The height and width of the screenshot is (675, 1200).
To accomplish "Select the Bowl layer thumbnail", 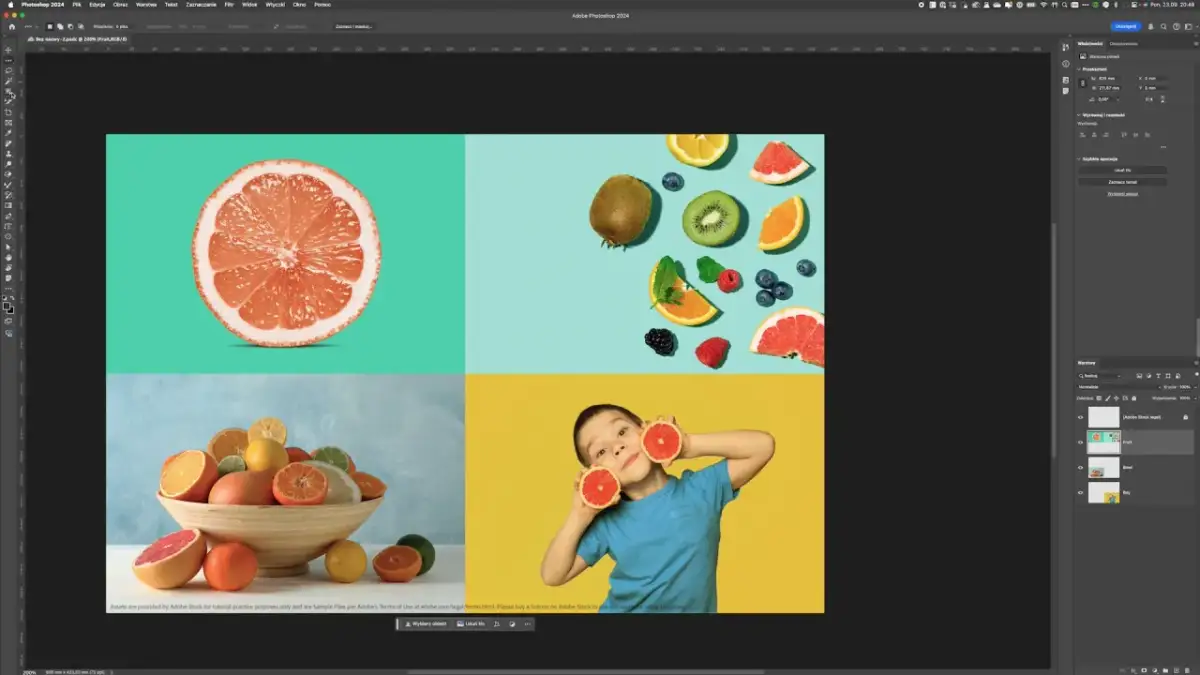I will [1103, 467].
